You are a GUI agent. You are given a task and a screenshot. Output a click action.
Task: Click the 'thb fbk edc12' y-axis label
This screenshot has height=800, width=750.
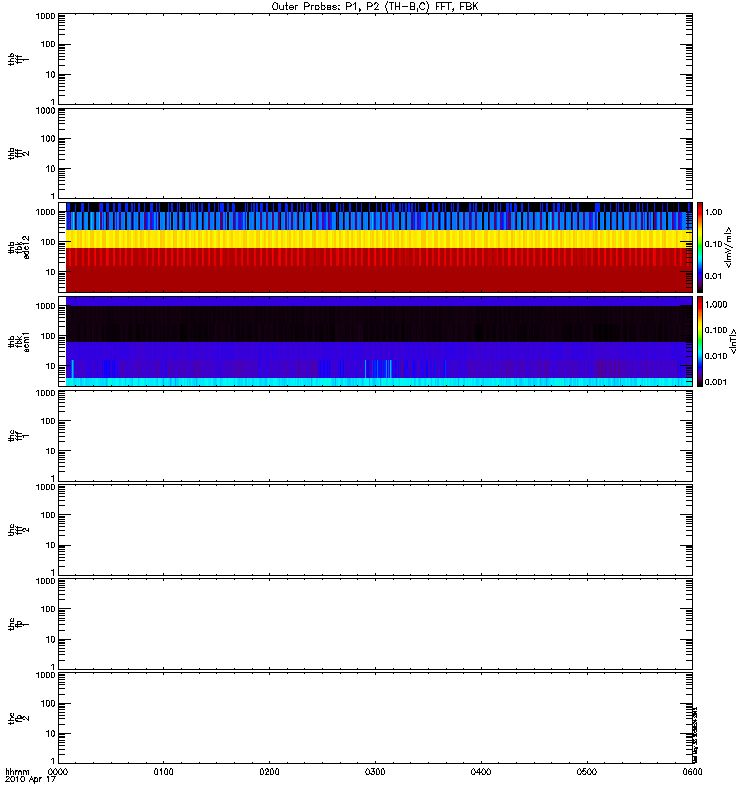click(x=19, y=247)
